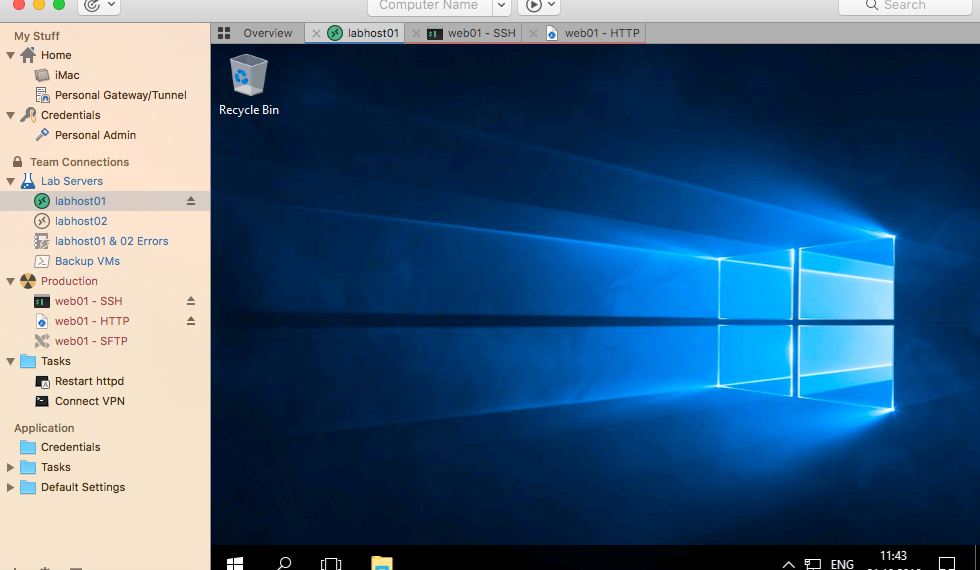Disconnect web01 - SSH via eject icon
980x570 pixels.
(x=191, y=301)
